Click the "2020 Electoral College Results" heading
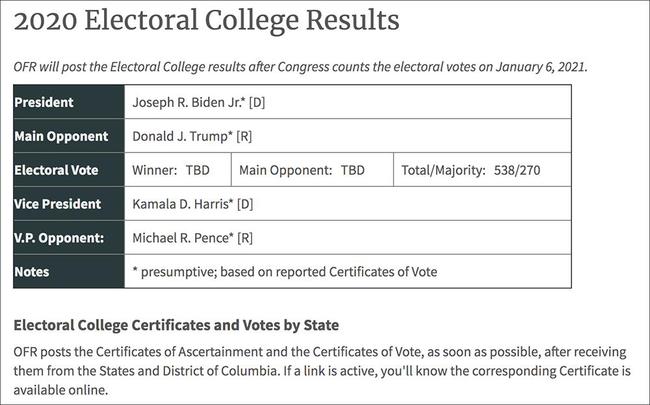This screenshot has width=650, height=405. point(206,20)
